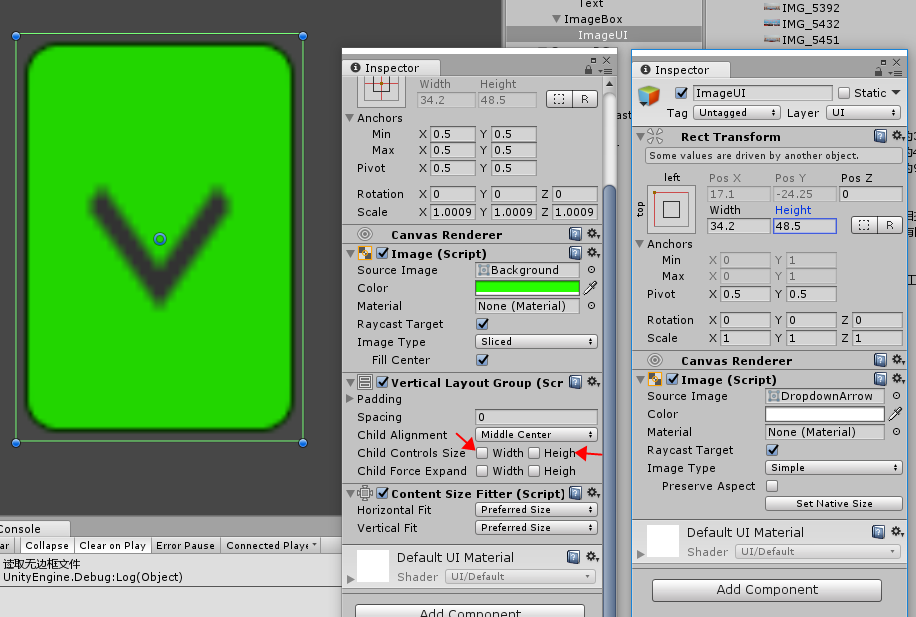Open the Horizontal Fit Preferred Size dropdown
This screenshot has width=916, height=617.
[536, 510]
